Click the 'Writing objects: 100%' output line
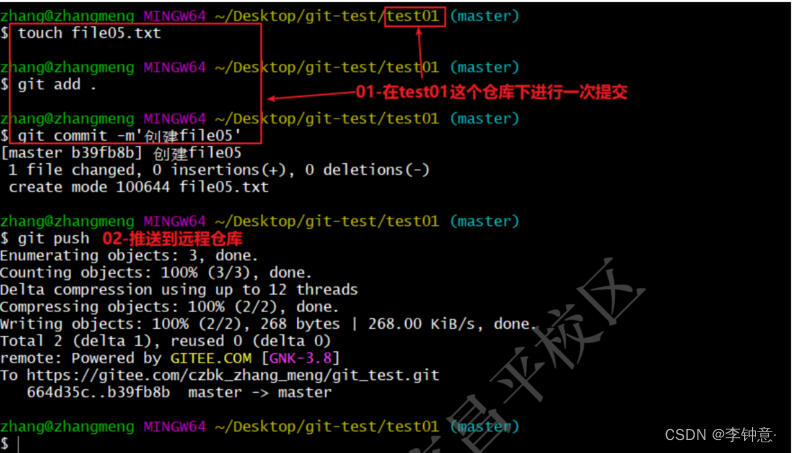 point(268,324)
